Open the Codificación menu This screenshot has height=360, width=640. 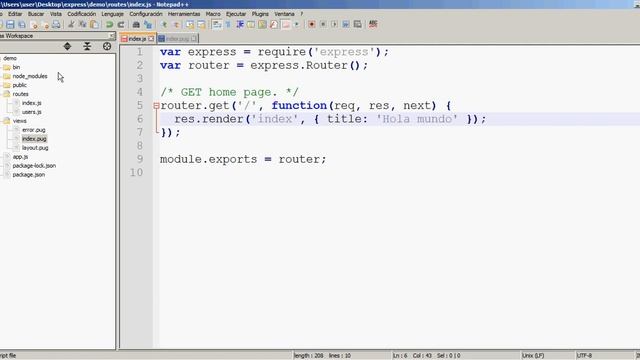[82, 14]
